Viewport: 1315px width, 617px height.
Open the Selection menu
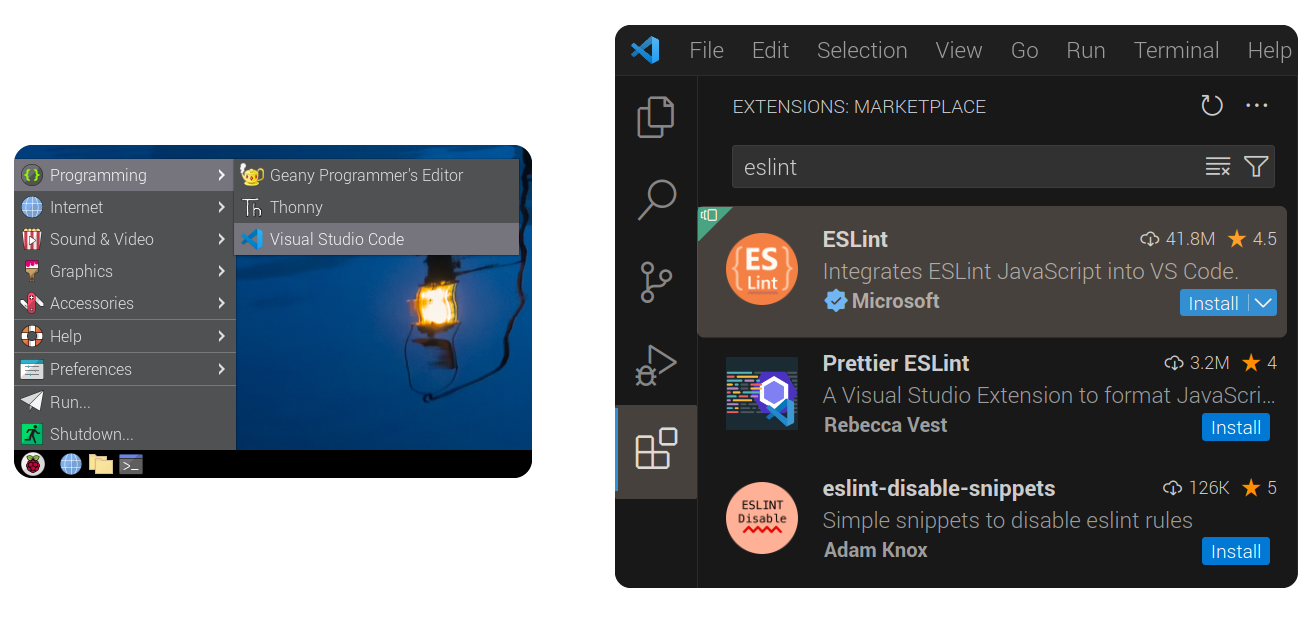click(862, 50)
